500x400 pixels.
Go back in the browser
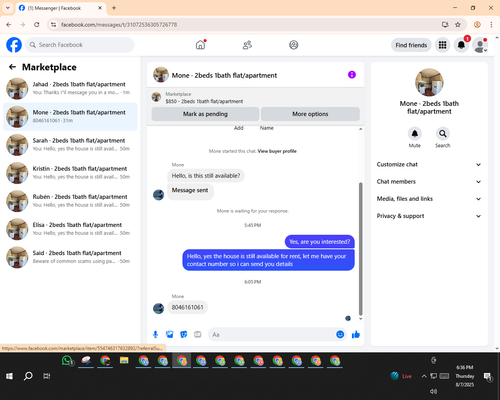pos(9,25)
